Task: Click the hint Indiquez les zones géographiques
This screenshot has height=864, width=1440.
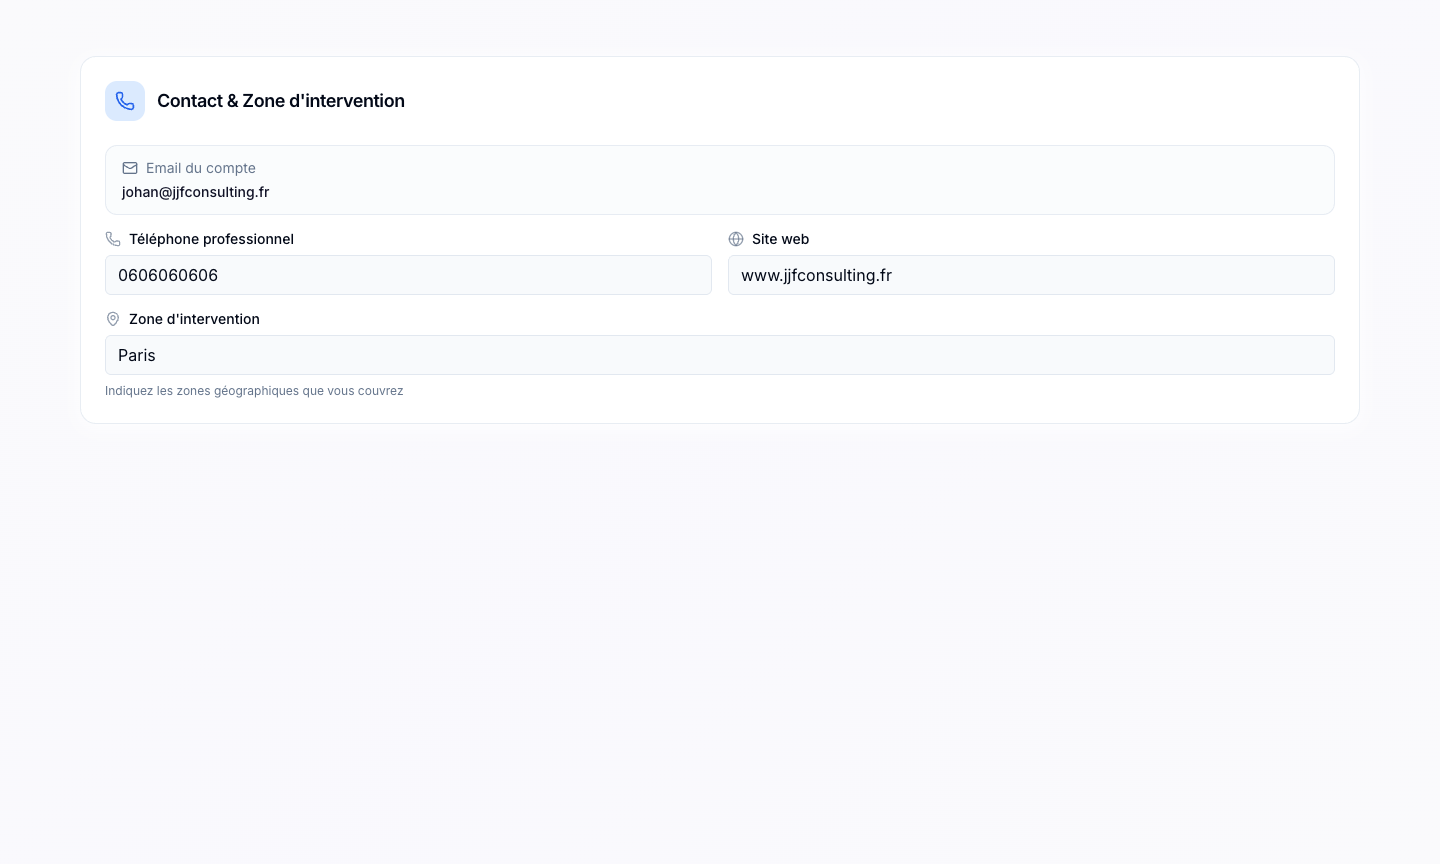Action: 254,391
